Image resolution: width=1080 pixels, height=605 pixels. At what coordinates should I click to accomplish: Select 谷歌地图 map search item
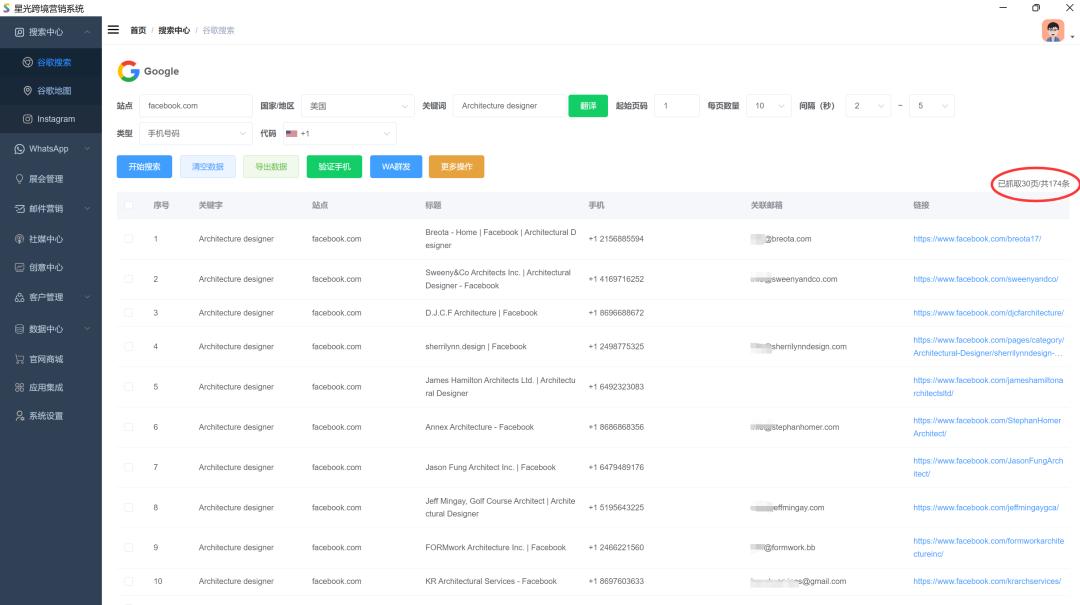coord(54,91)
